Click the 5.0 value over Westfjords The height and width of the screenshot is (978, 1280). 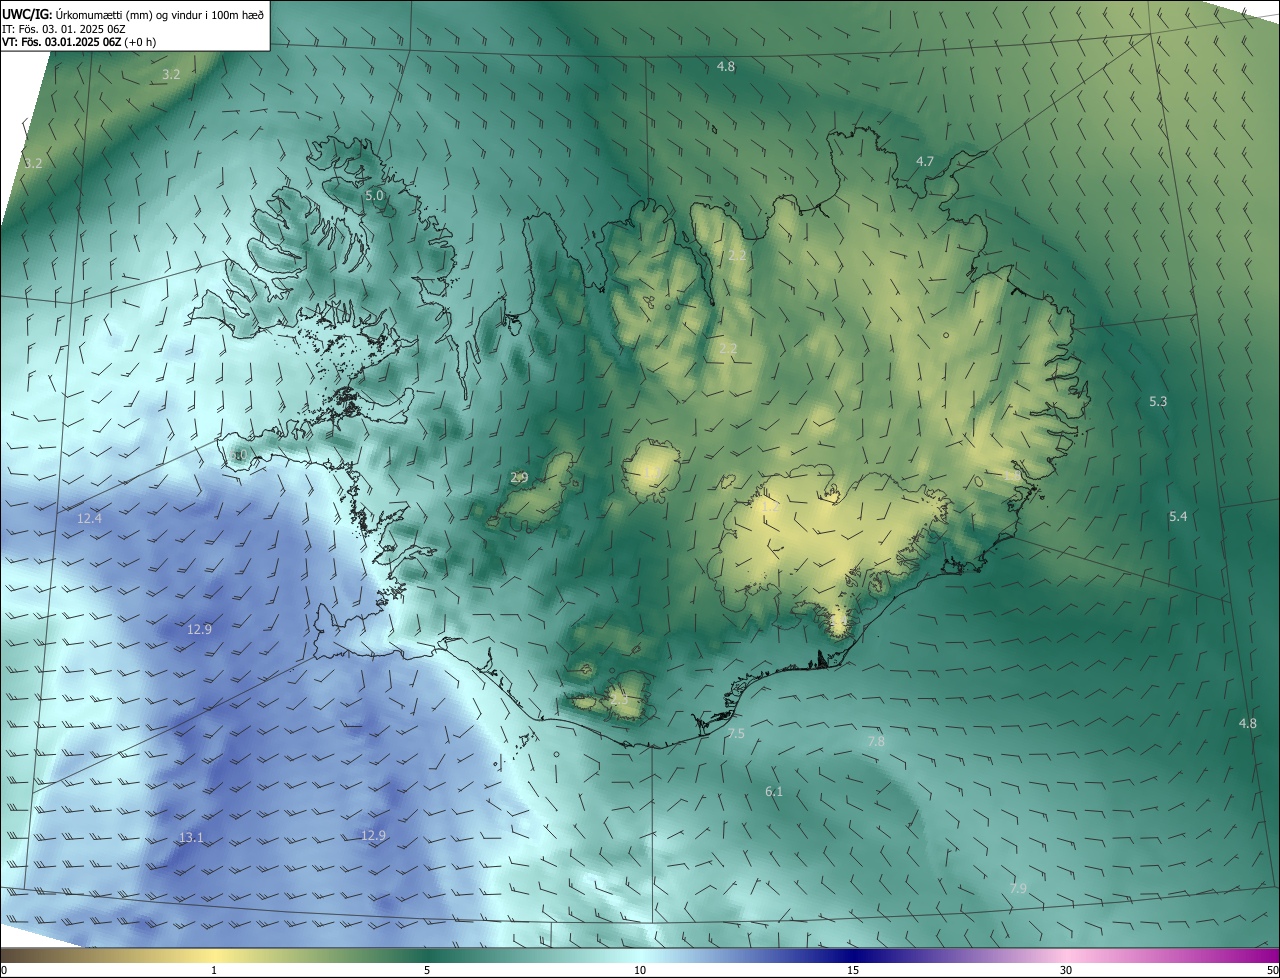tap(374, 195)
